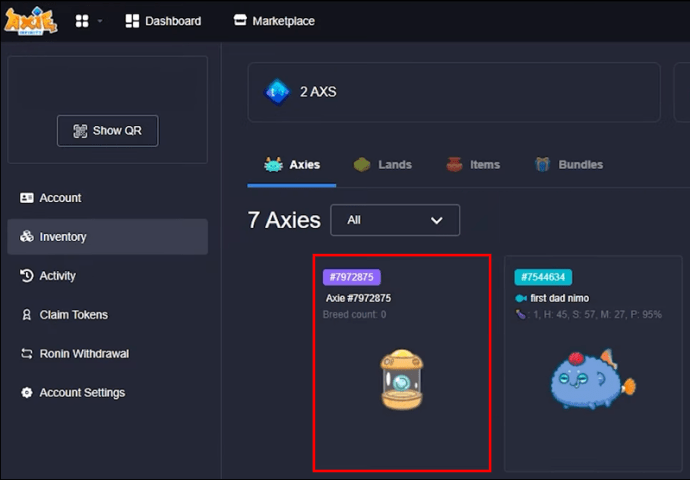Open Activity in the sidebar

coord(107,276)
